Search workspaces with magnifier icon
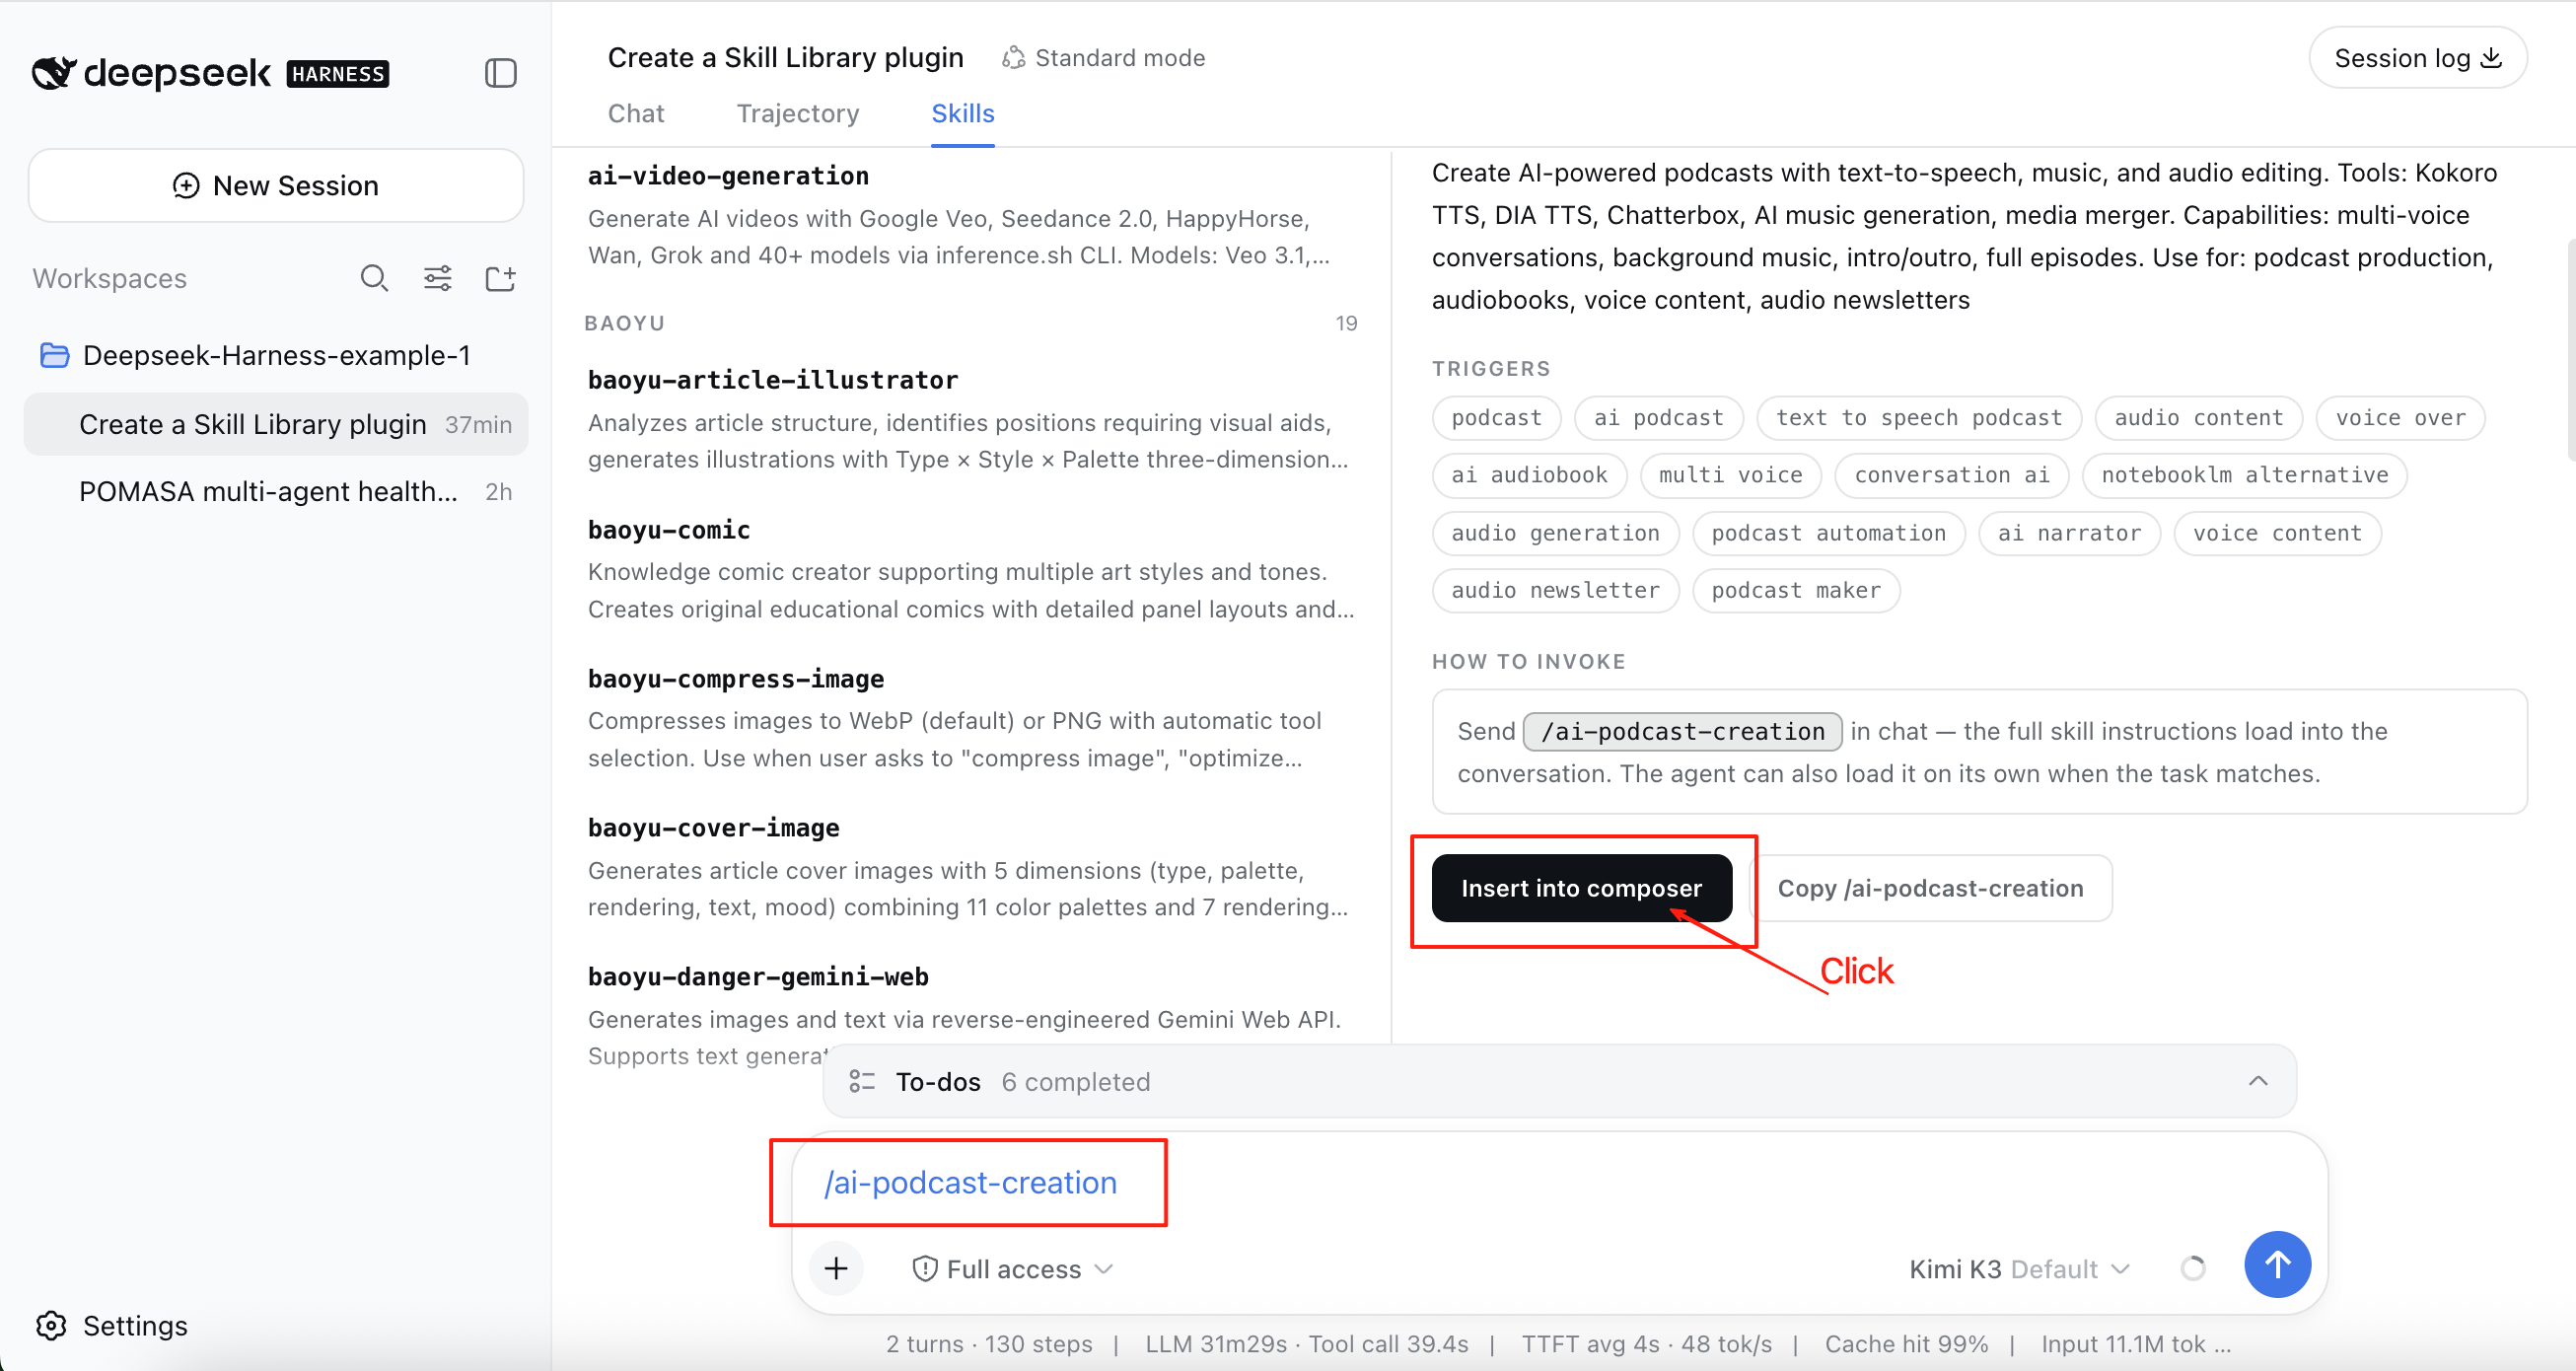The height and width of the screenshot is (1371, 2576). (374, 278)
